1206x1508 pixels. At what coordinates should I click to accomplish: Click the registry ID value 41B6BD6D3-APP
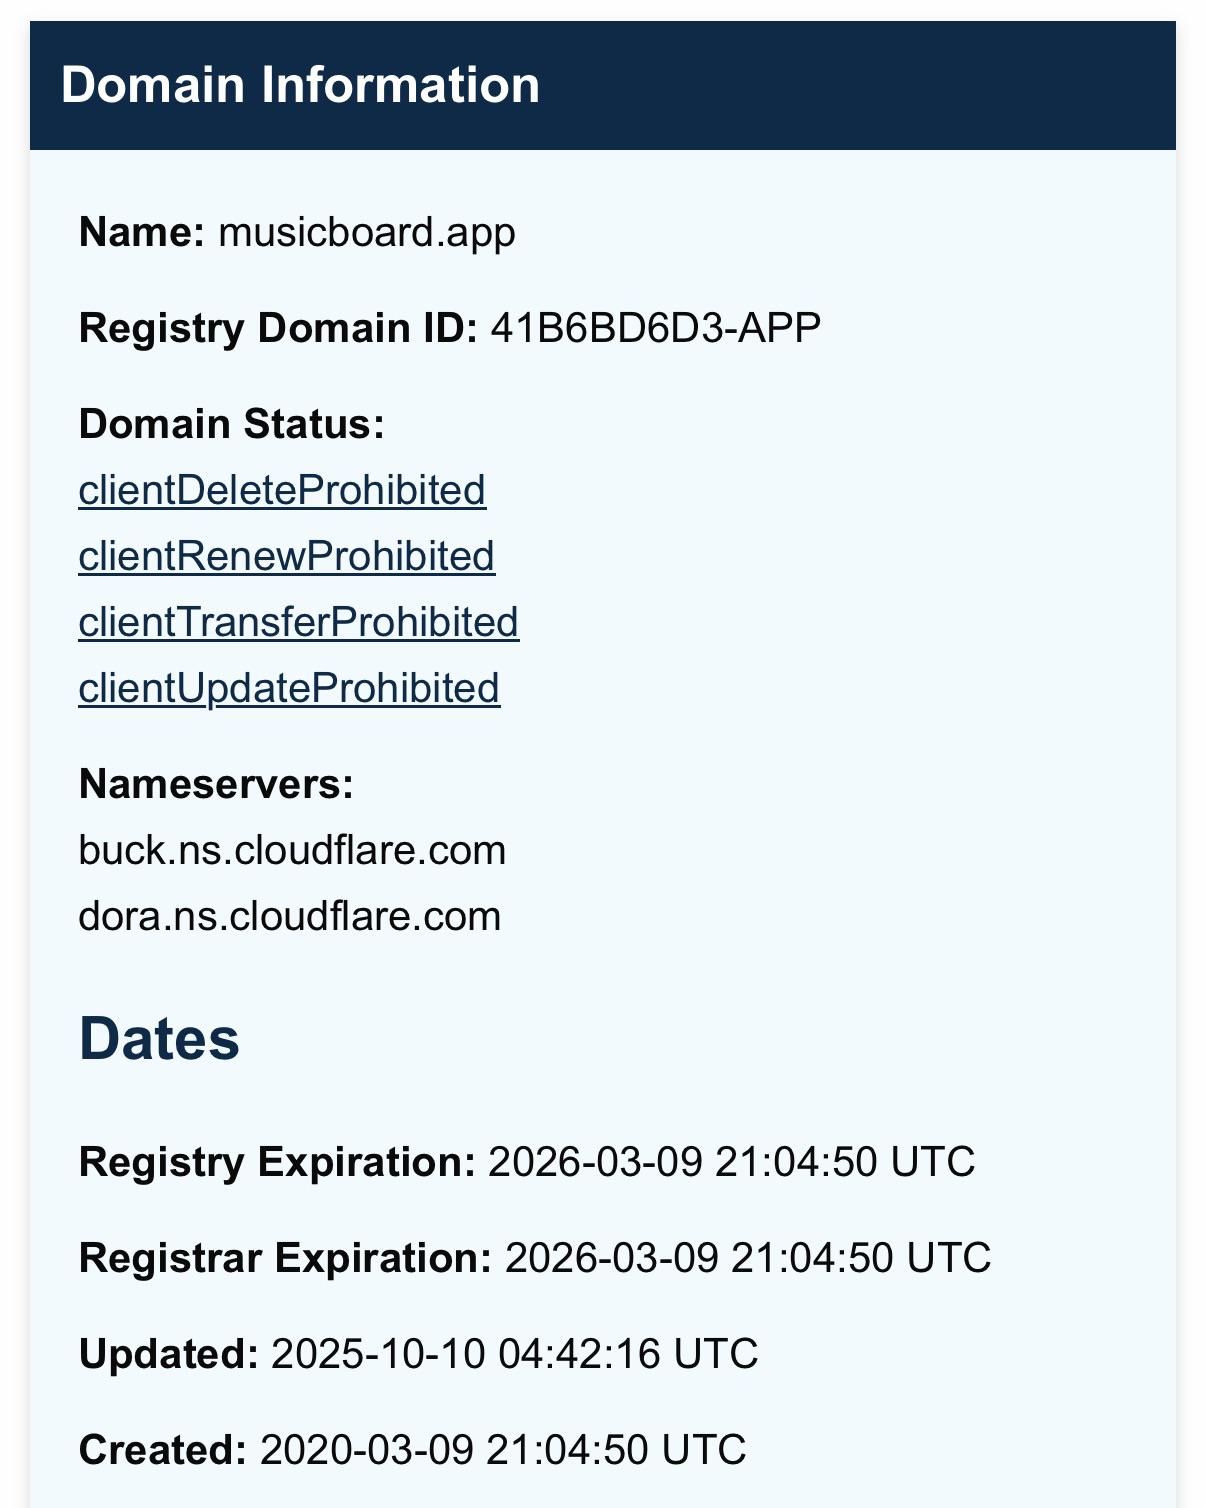point(655,328)
